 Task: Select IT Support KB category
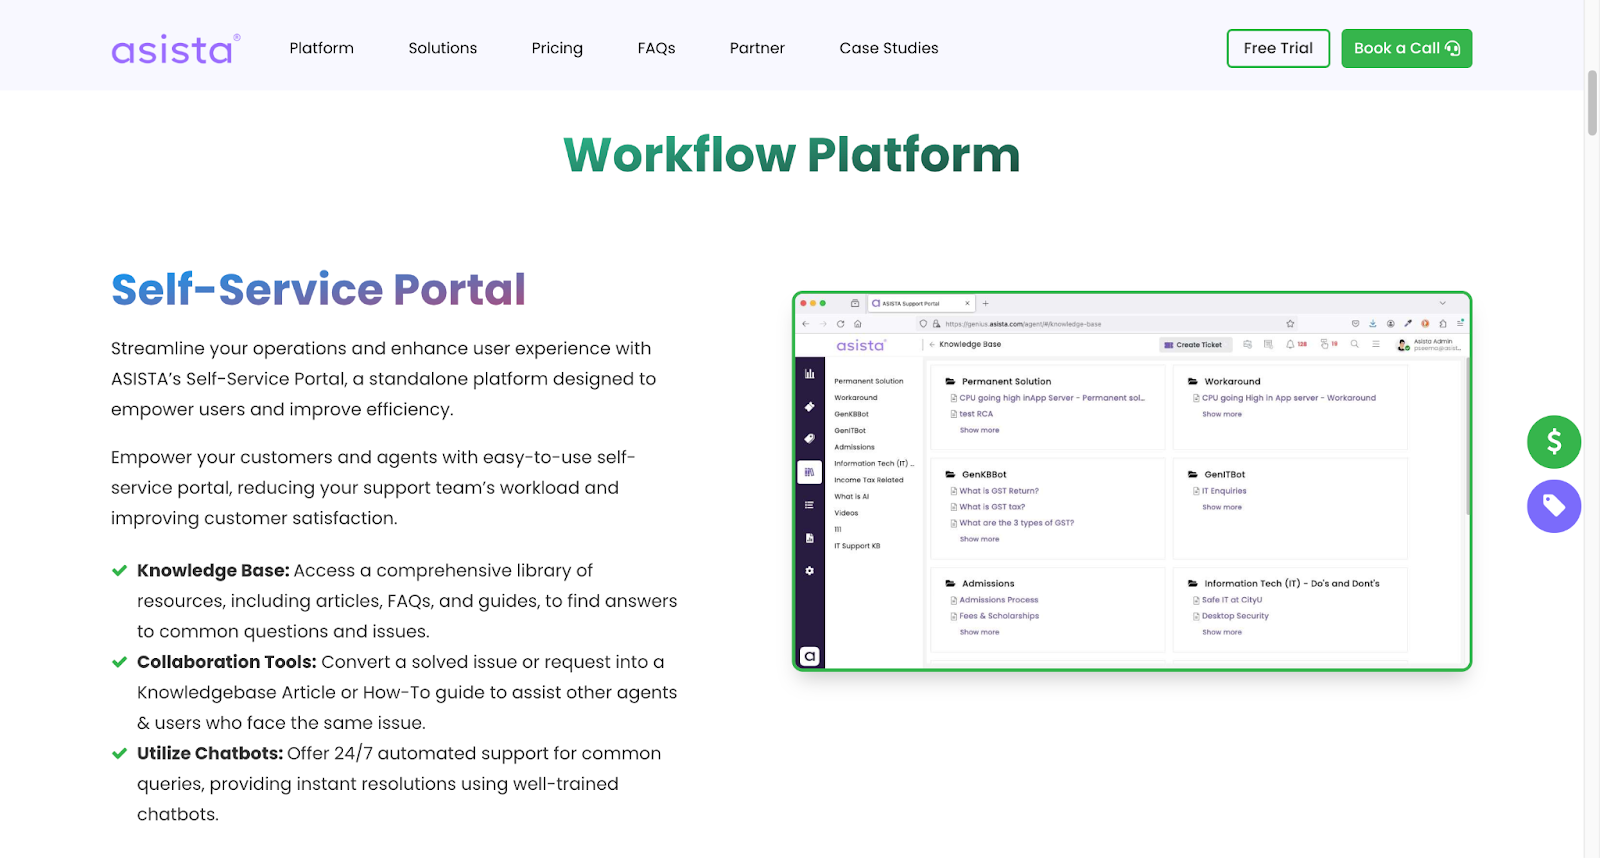click(x=857, y=546)
